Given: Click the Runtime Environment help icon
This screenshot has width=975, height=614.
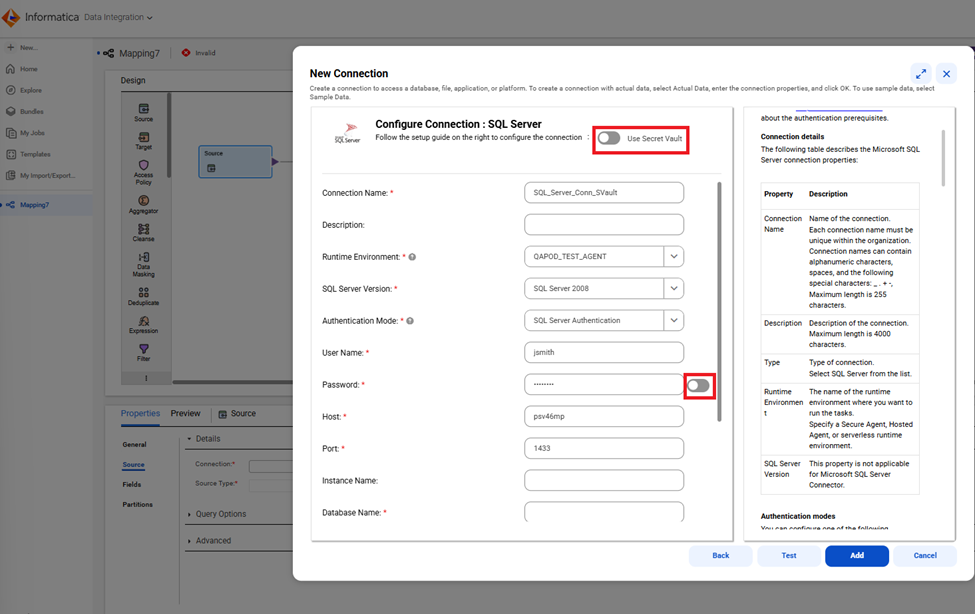Looking at the screenshot, I should (412, 257).
